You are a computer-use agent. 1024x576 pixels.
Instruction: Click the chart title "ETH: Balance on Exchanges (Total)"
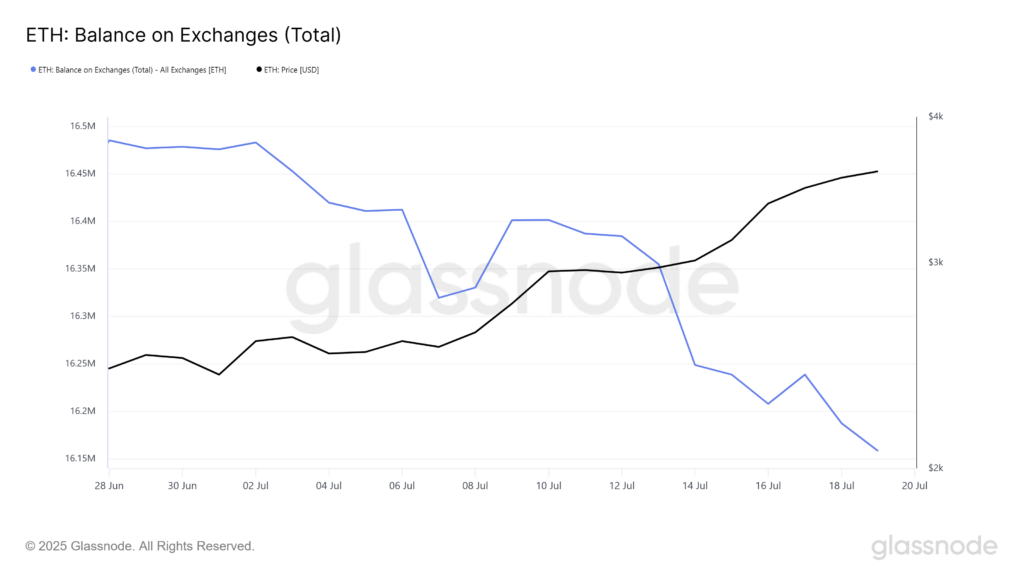click(183, 35)
